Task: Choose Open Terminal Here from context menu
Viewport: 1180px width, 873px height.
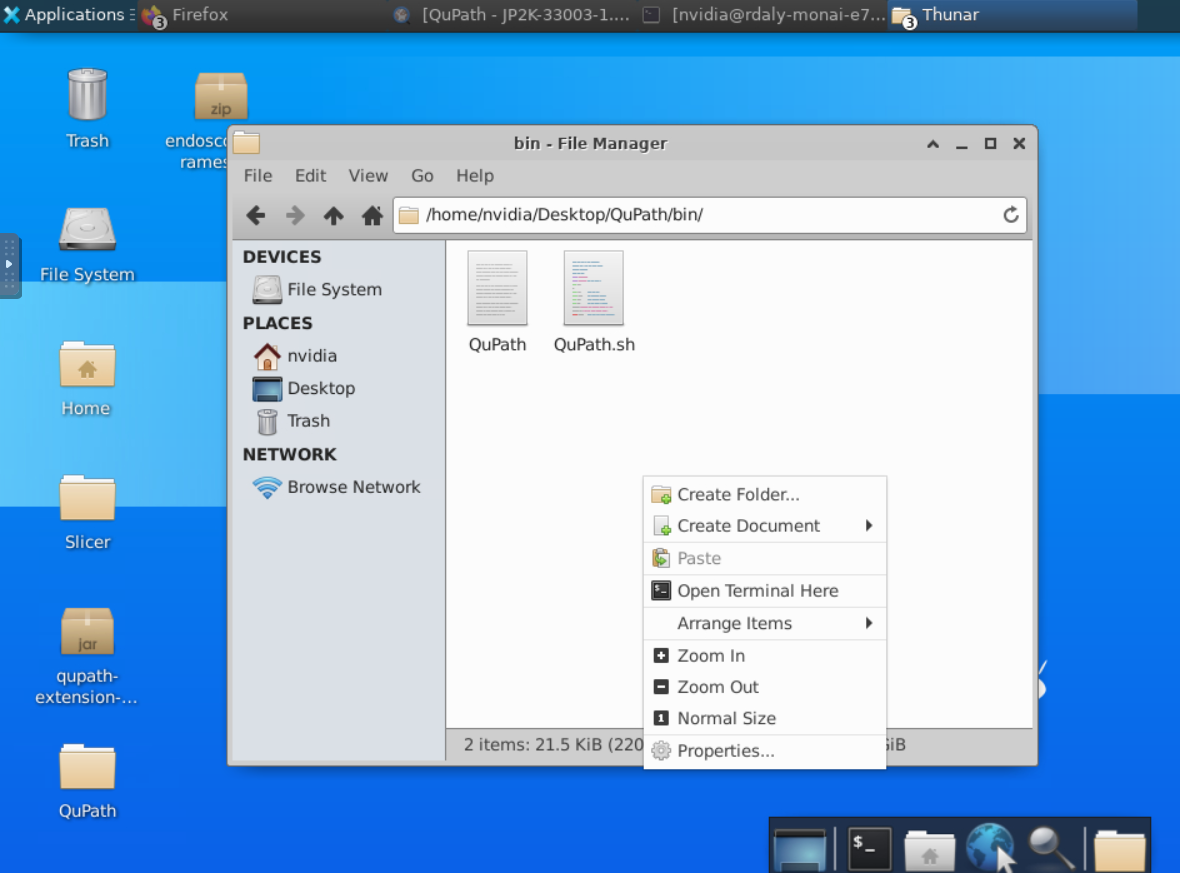Action: (x=757, y=591)
